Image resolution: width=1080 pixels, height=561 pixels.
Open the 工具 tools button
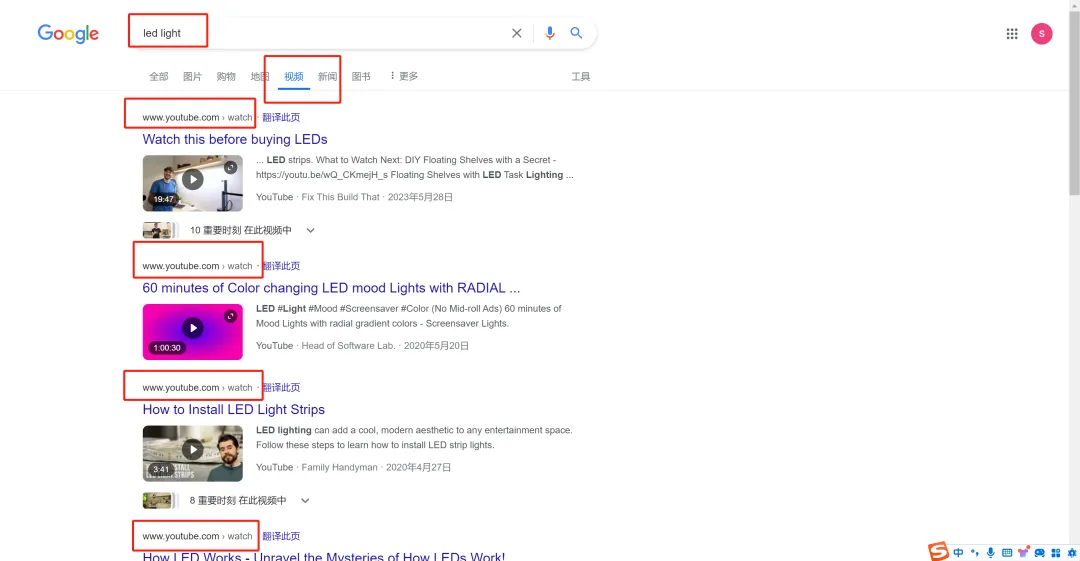coord(581,76)
